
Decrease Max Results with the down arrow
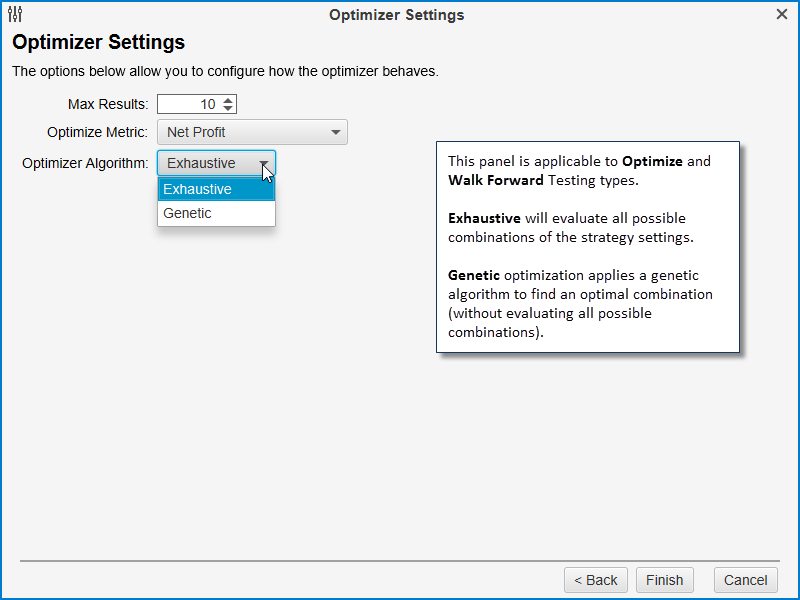(x=229, y=108)
